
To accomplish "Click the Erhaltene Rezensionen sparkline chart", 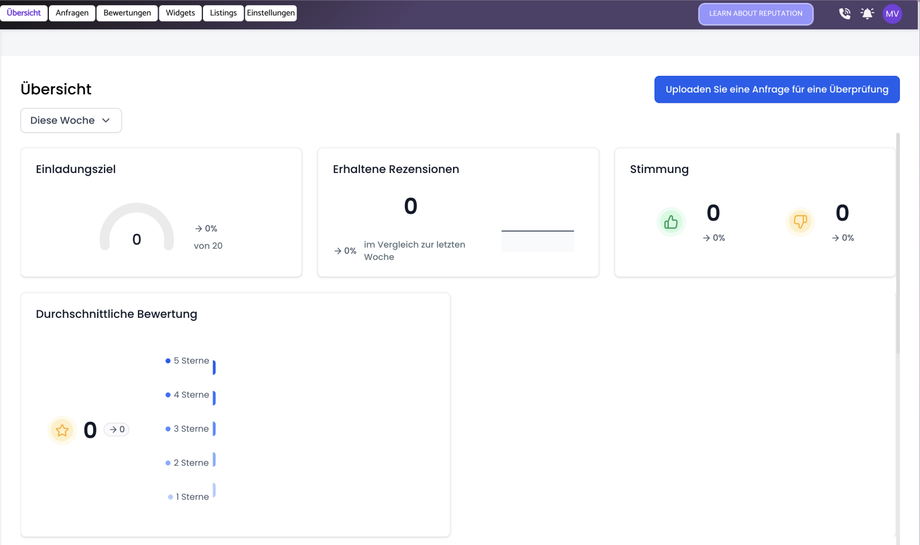I will [x=537, y=241].
